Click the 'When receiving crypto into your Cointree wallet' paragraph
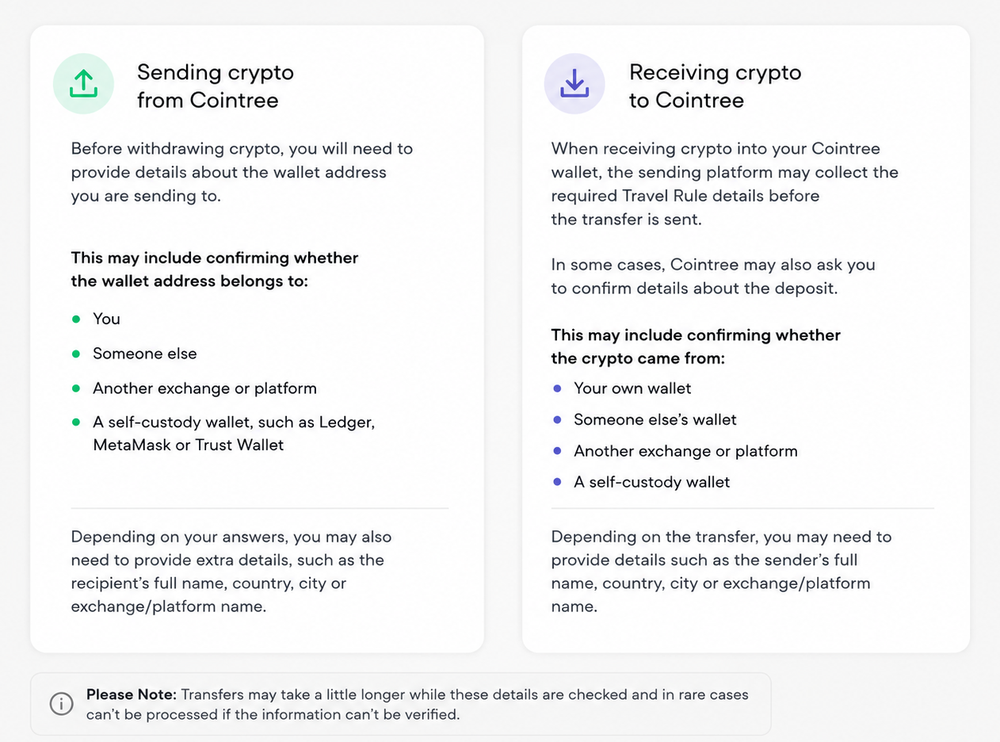Image resolution: width=1000 pixels, height=742 pixels. click(724, 184)
